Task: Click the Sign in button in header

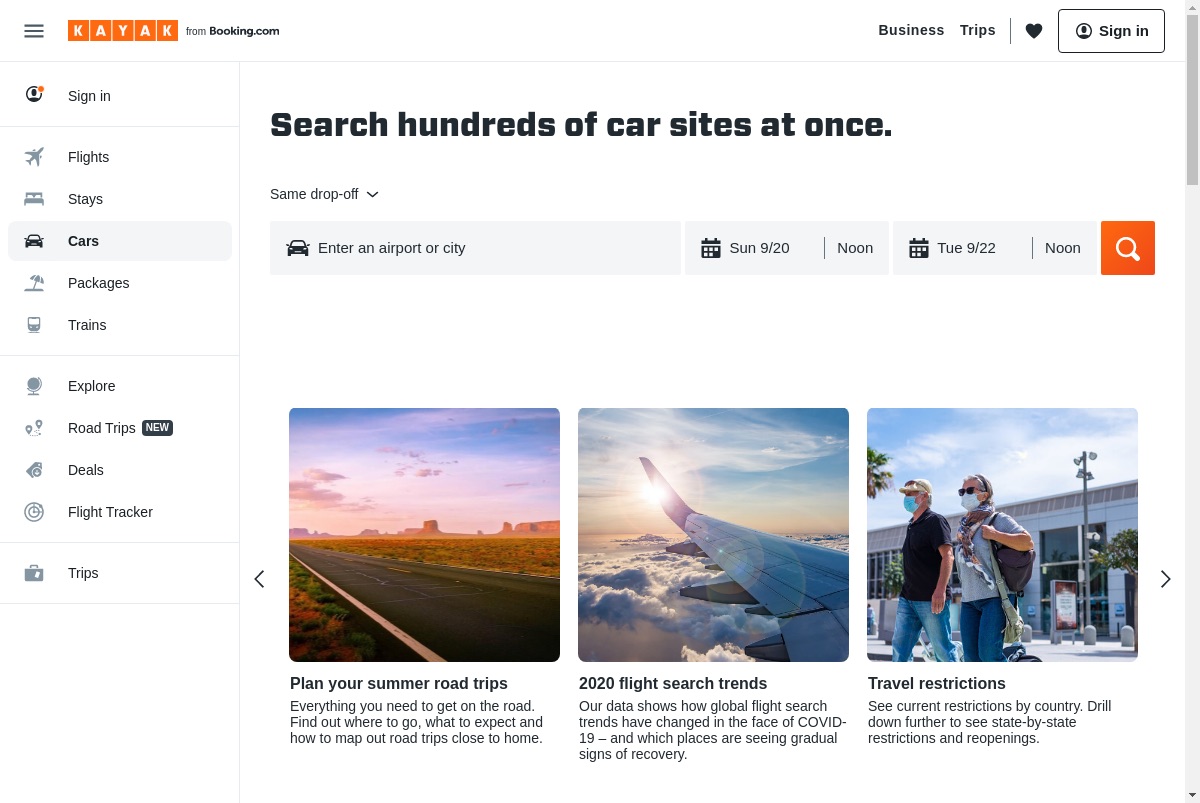Action: [1111, 31]
